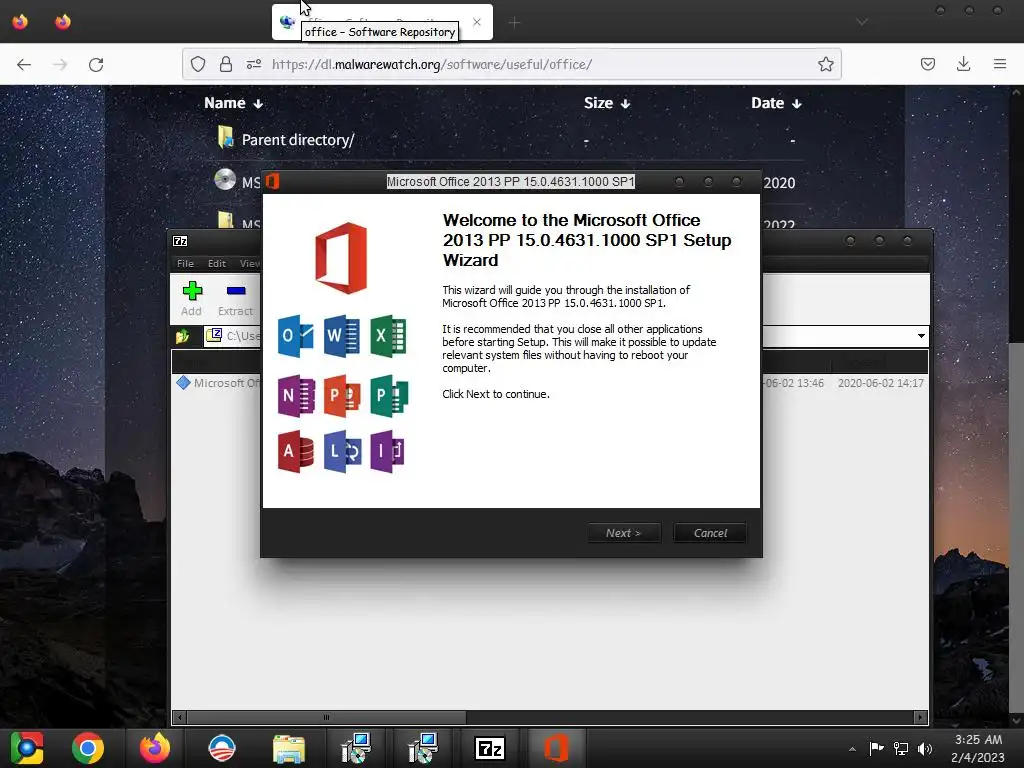Click the volume speaker tray icon
Viewport: 1024px width, 768px height.
[925, 748]
